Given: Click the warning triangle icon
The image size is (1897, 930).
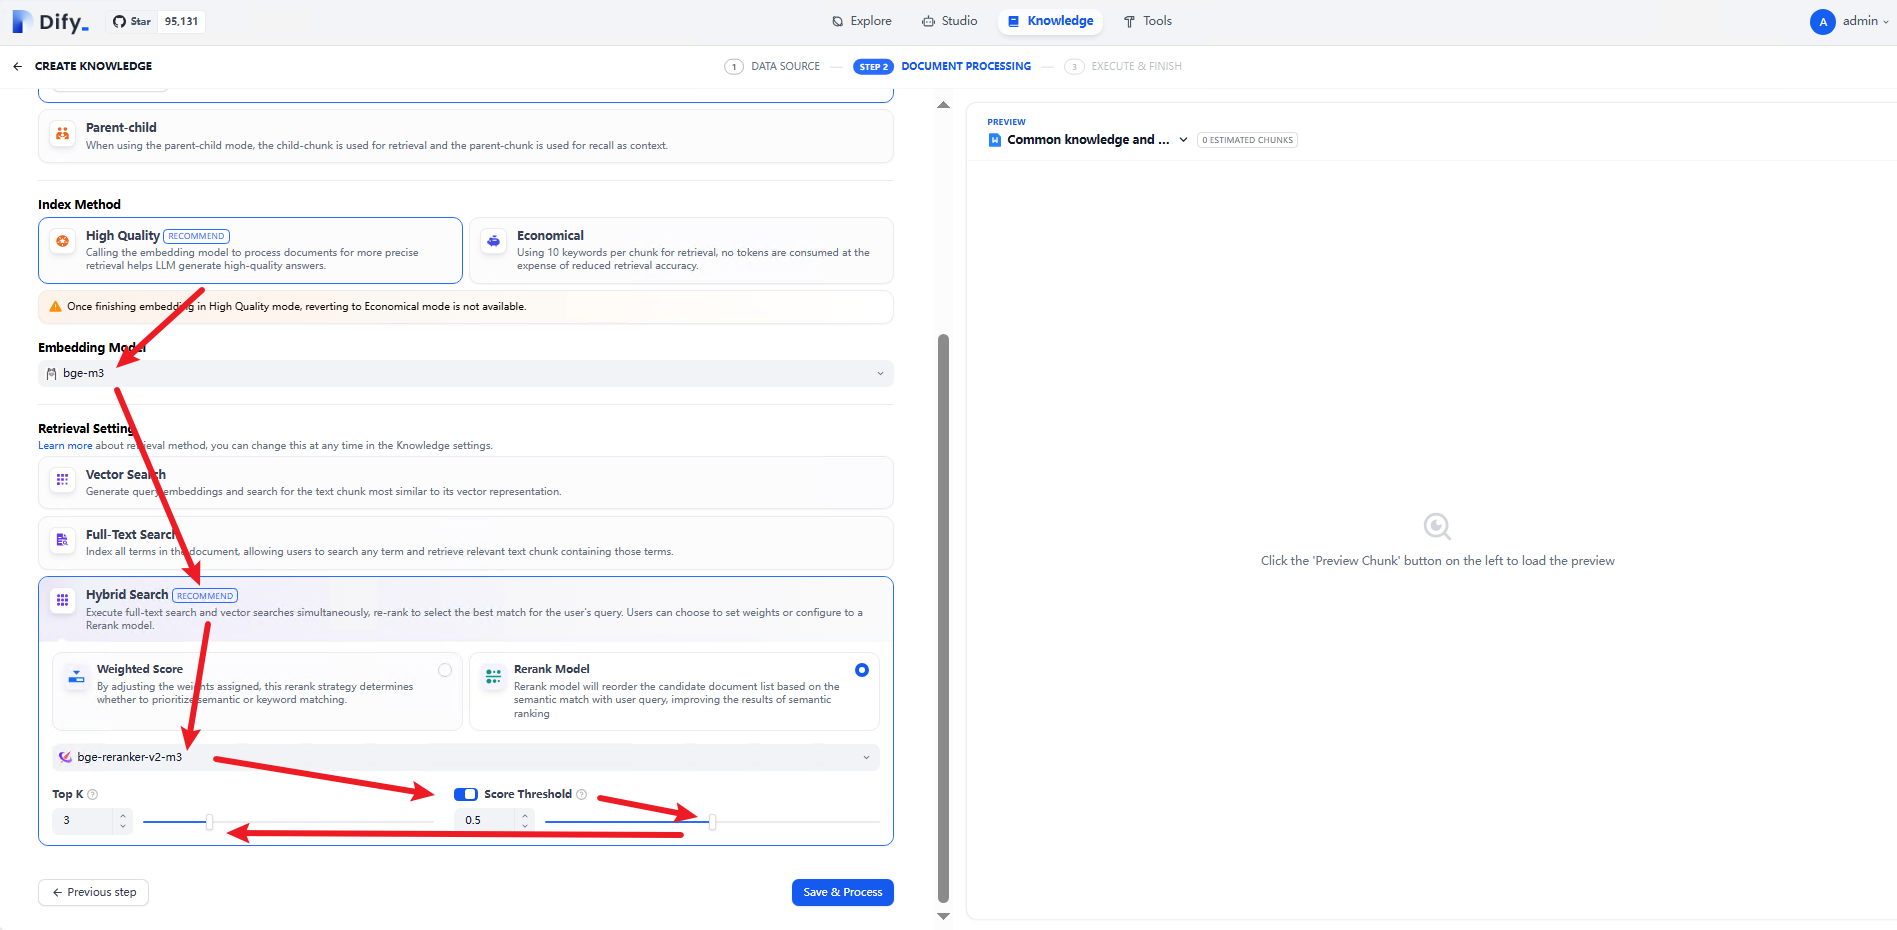Looking at the screenshot, I should point(55,307).
